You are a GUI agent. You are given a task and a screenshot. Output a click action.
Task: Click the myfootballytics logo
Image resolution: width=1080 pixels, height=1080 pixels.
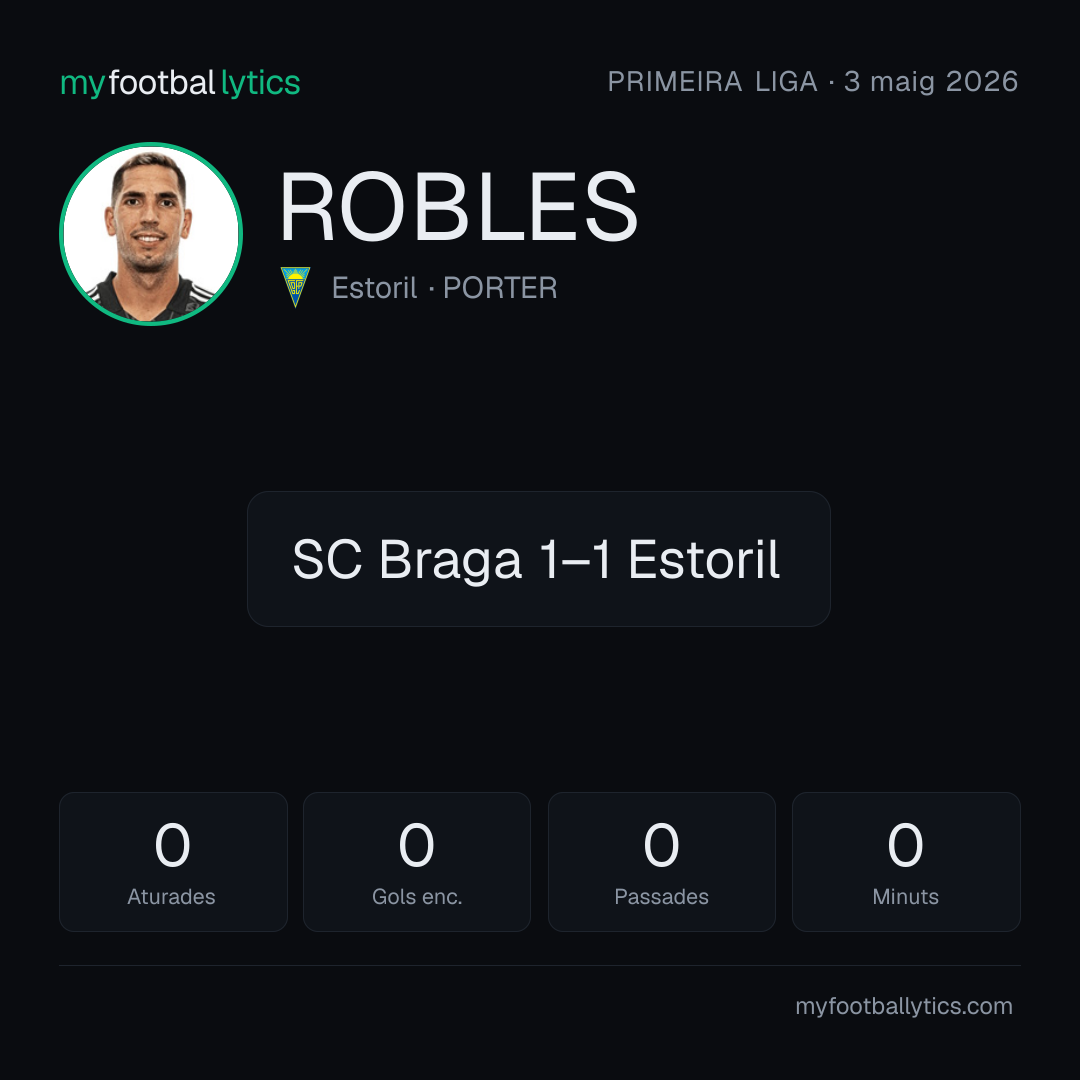pos(180,83)
